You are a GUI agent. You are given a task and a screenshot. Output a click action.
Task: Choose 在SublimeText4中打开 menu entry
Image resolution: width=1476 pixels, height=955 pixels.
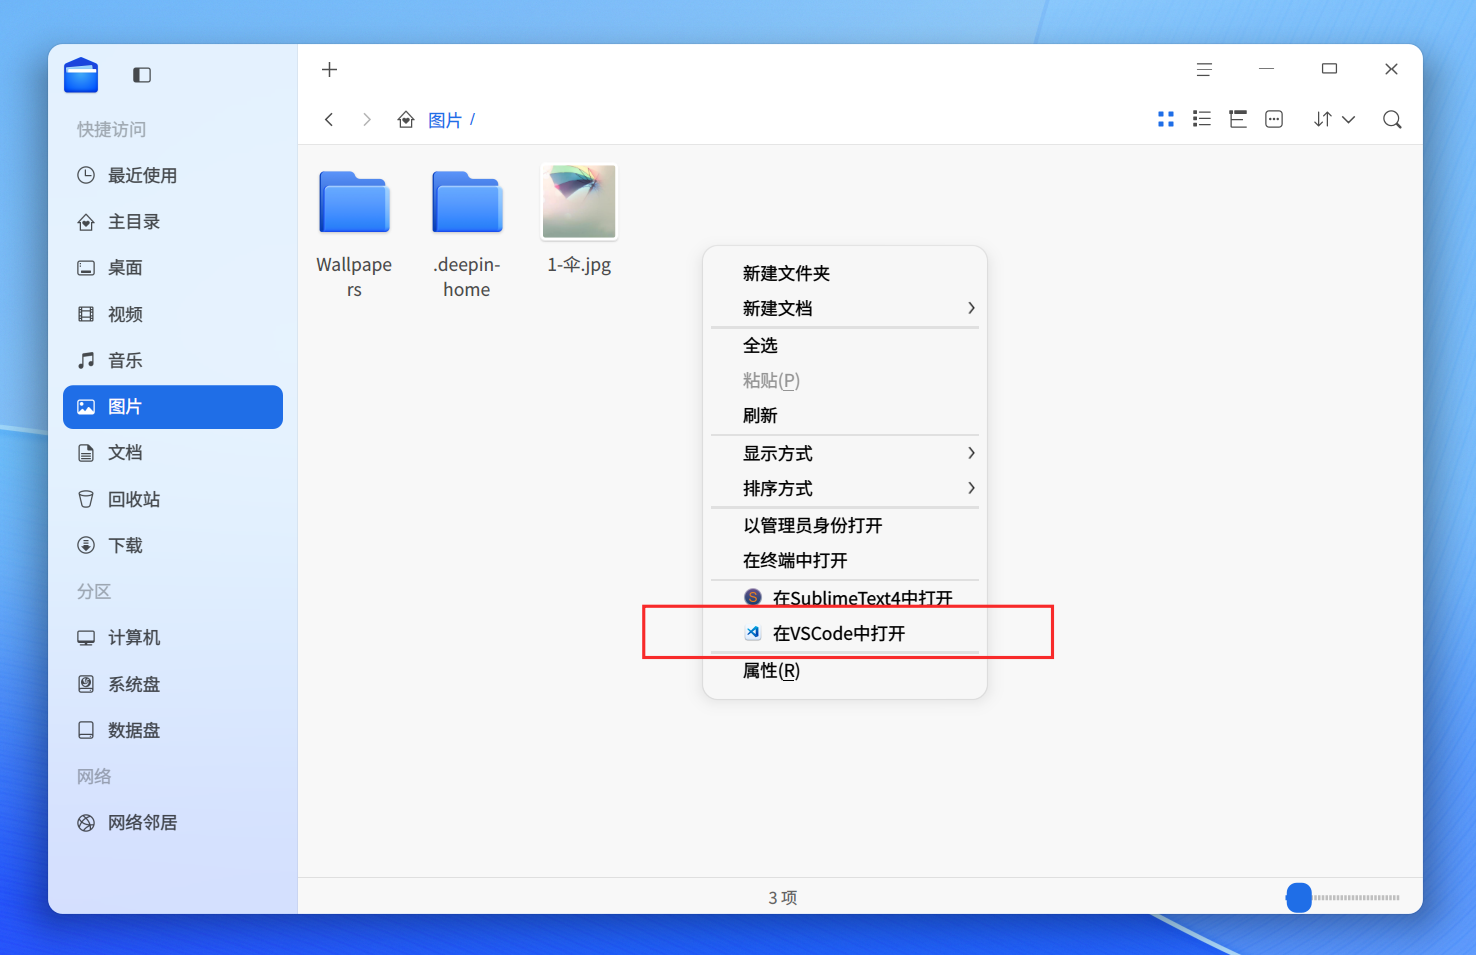click(845, 598)
